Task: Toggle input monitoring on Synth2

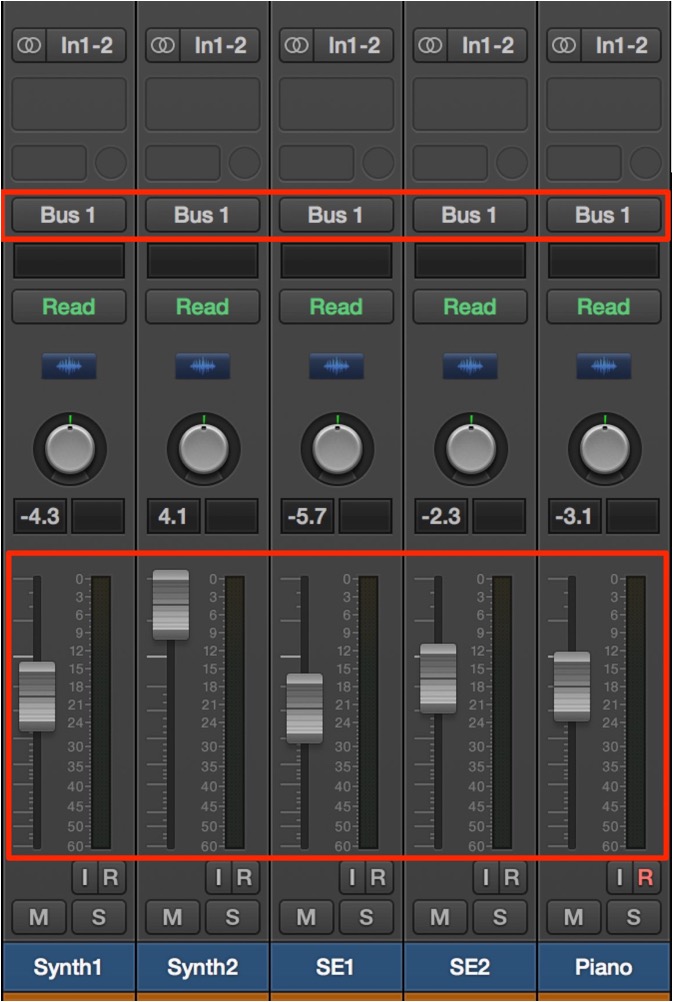Action: (x=218, y=878)
